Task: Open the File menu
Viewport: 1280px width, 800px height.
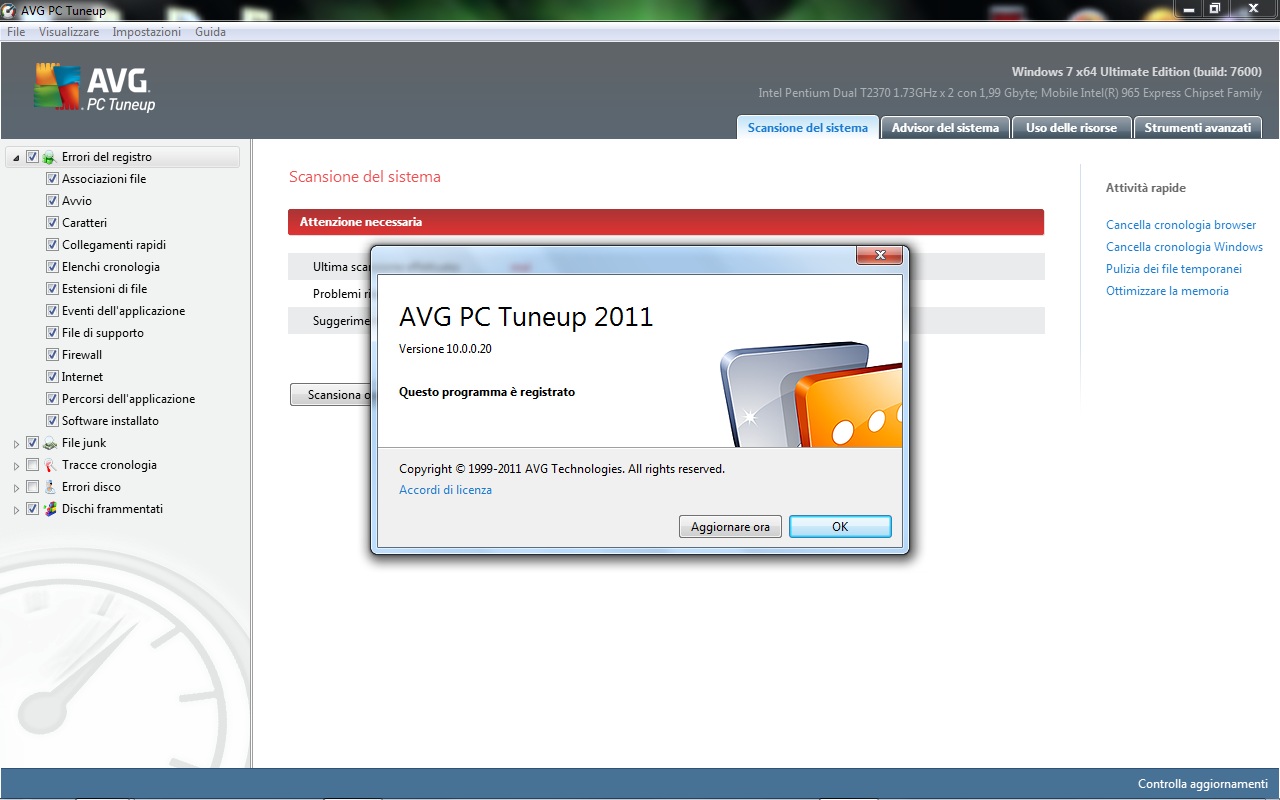Action: [x=15, y=32]
